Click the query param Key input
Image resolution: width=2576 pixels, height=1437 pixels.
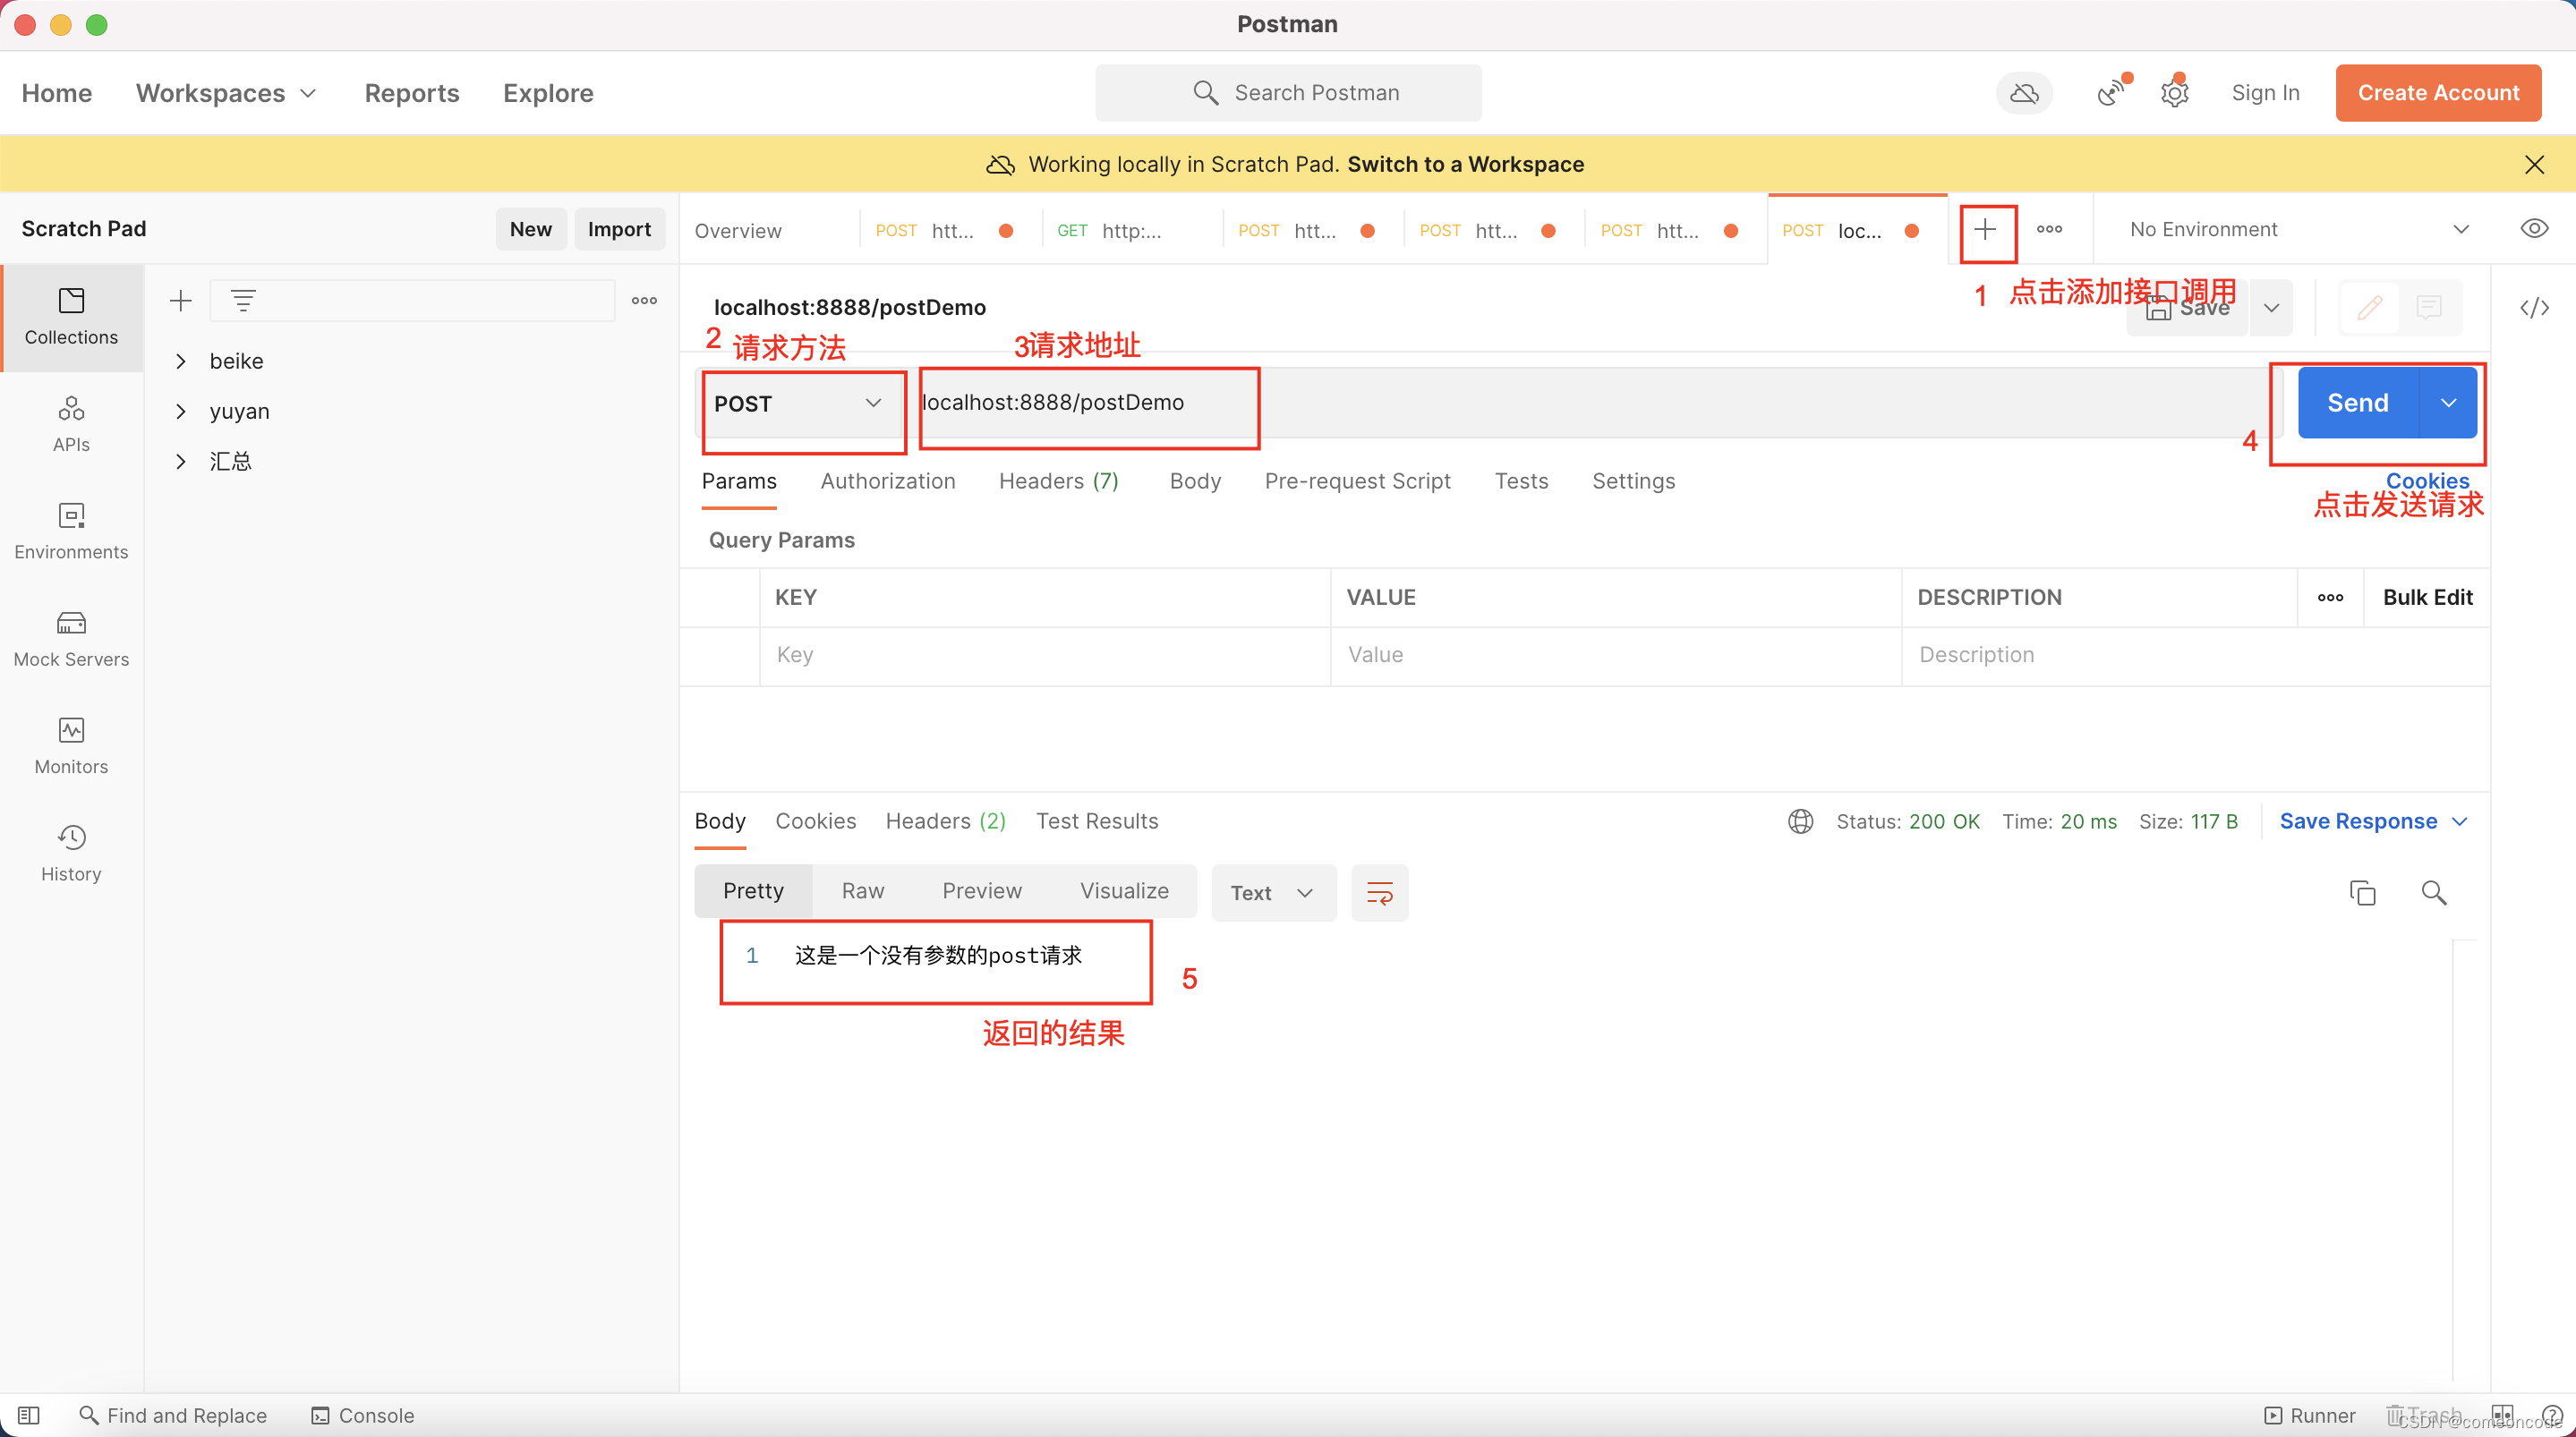[1044, 655]
